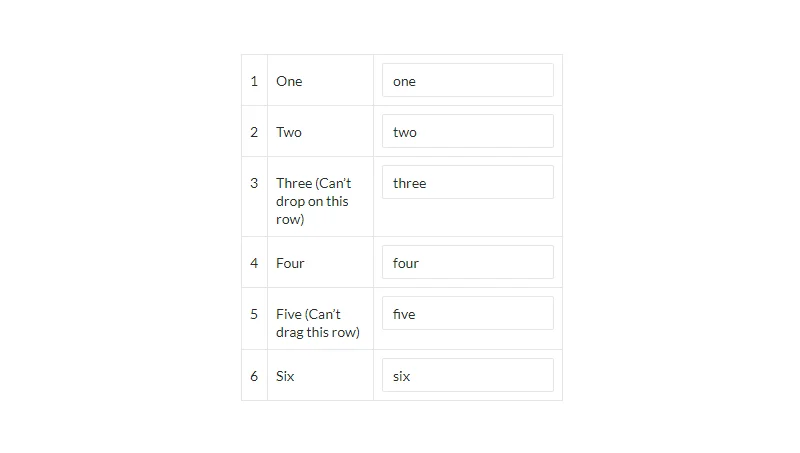Click the 'Five (Can't drag this row)' text
The image size is (800, 453).
(x=317, y=323)
